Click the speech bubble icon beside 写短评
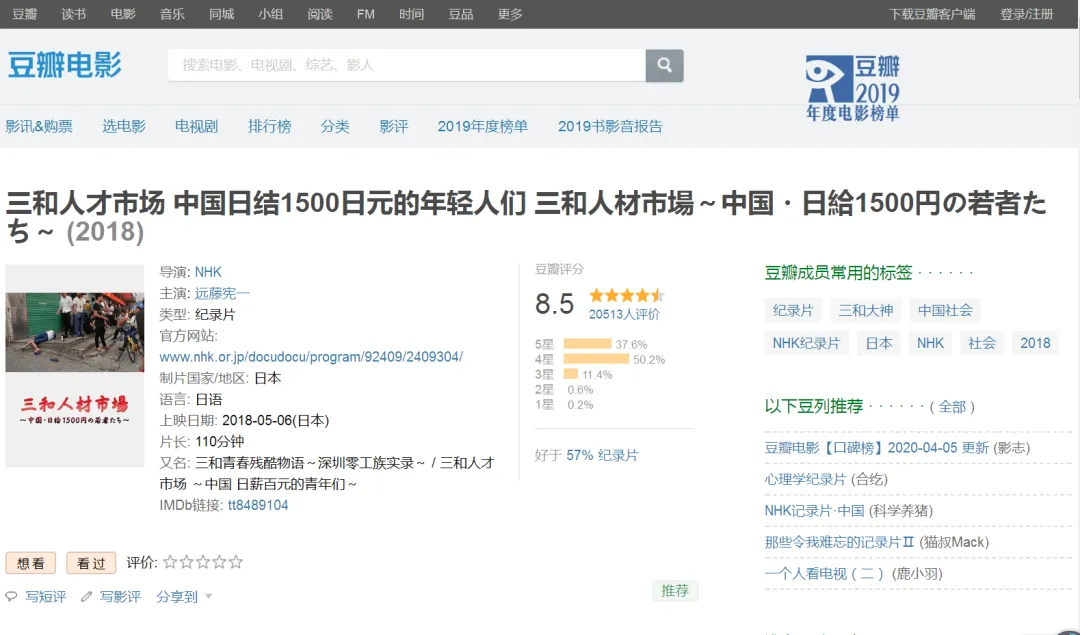1080x635 pixels. 11,596
